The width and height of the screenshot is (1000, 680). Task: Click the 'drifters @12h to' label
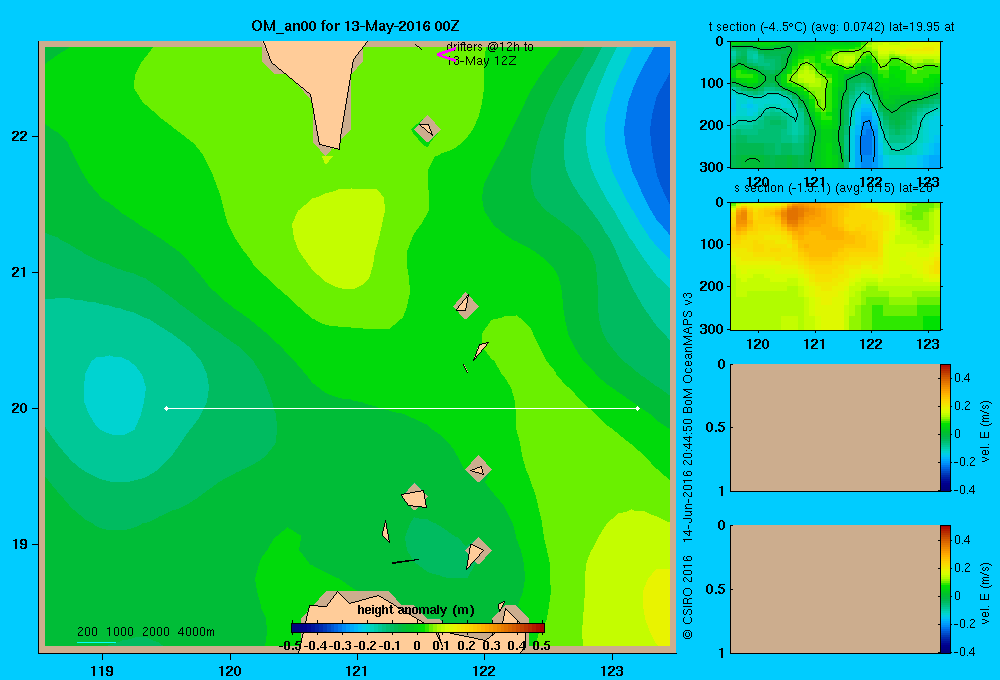[490, 47]
